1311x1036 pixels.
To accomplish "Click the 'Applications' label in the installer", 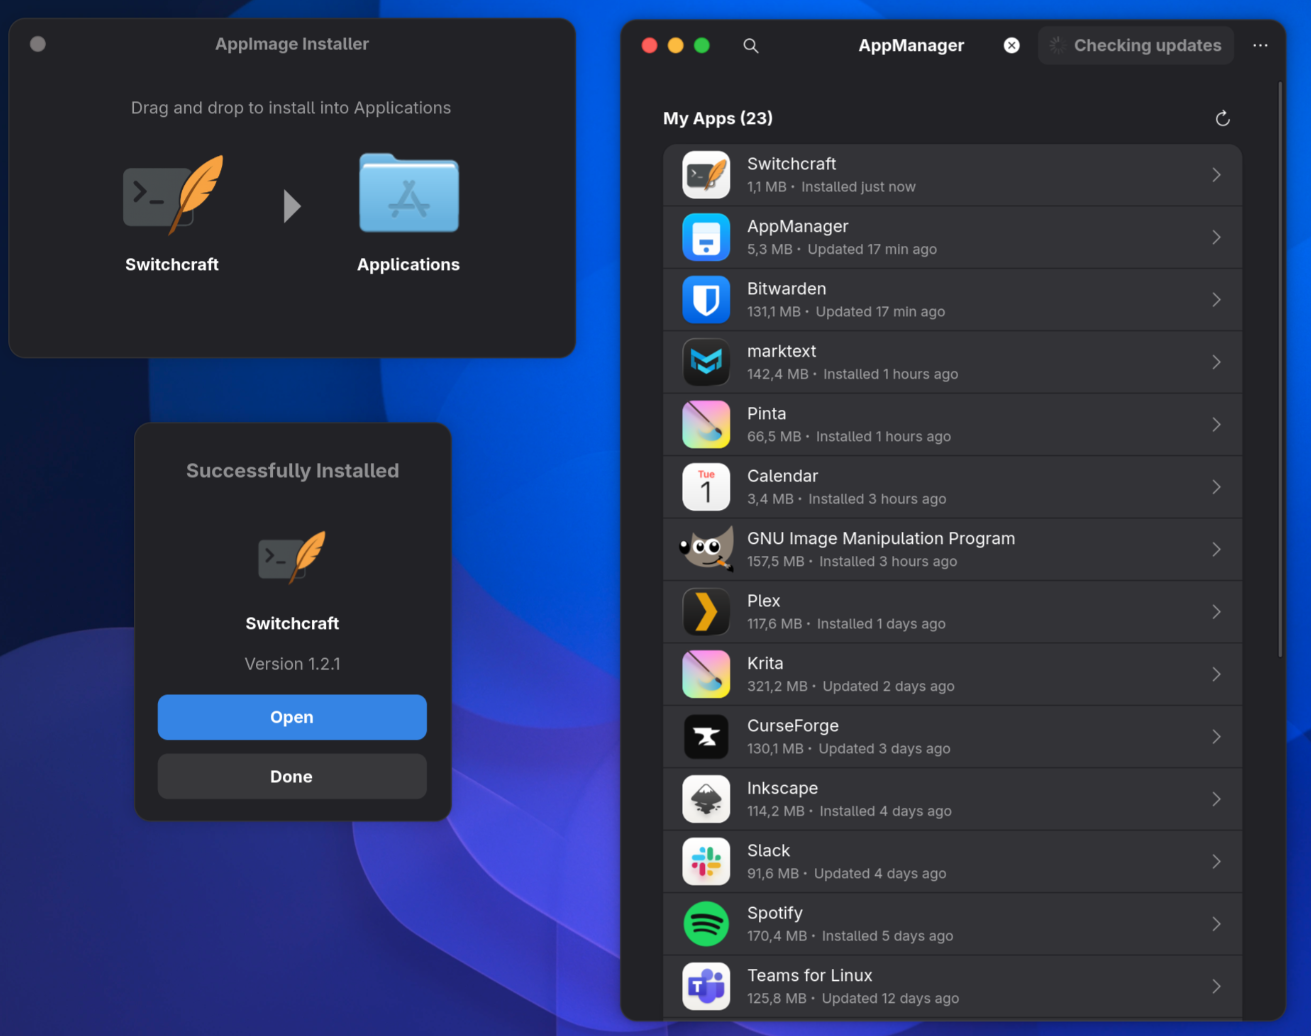I will [408, 265].
